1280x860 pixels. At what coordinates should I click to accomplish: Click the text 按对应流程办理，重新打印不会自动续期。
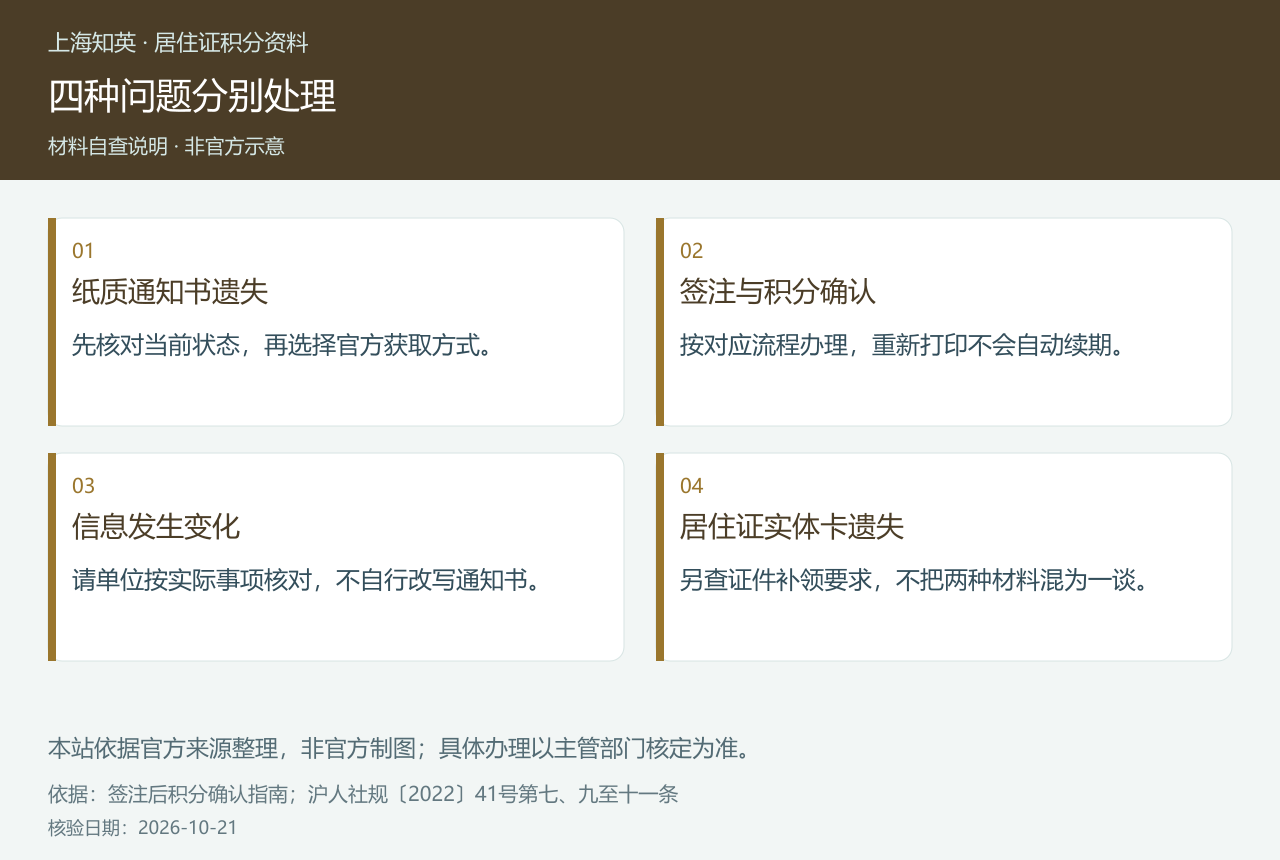tap(903, 345)
